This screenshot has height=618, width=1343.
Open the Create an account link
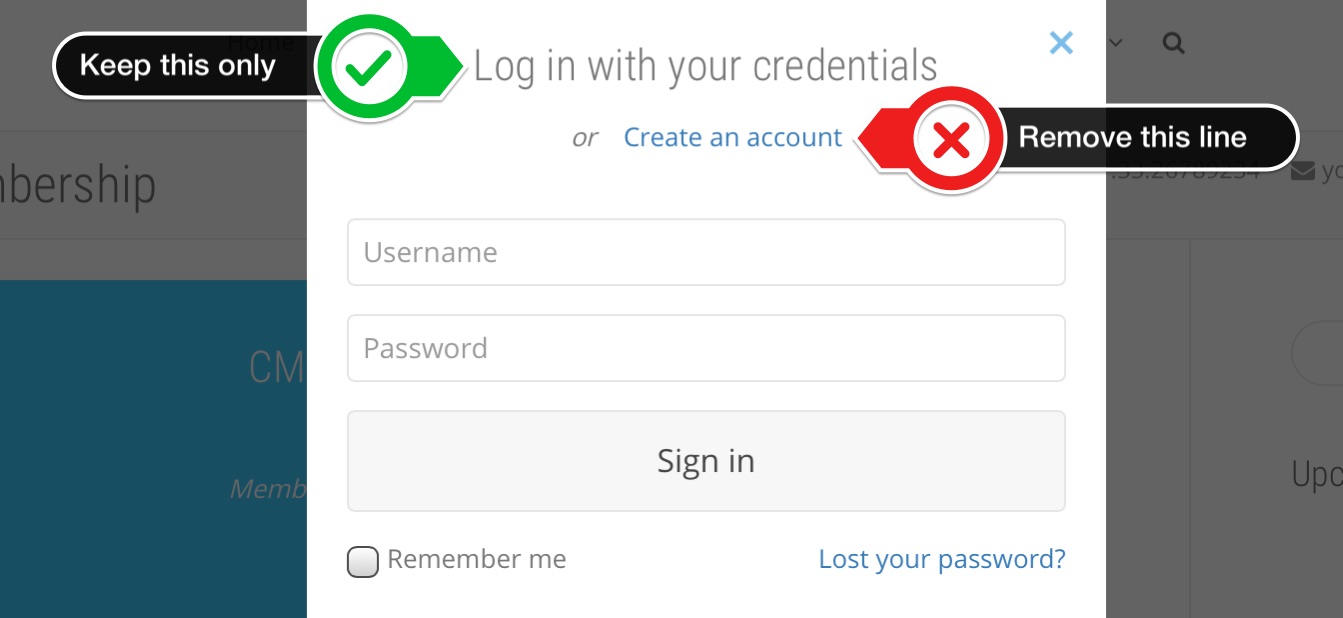[733, 138]
